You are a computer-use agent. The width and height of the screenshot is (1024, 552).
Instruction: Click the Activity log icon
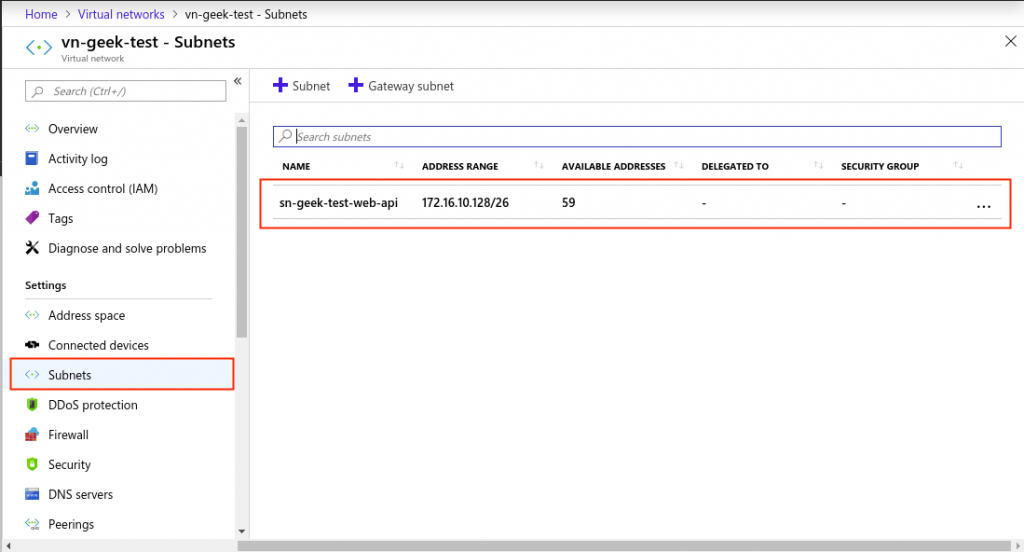pyautogui.click(x=31, y=158)
